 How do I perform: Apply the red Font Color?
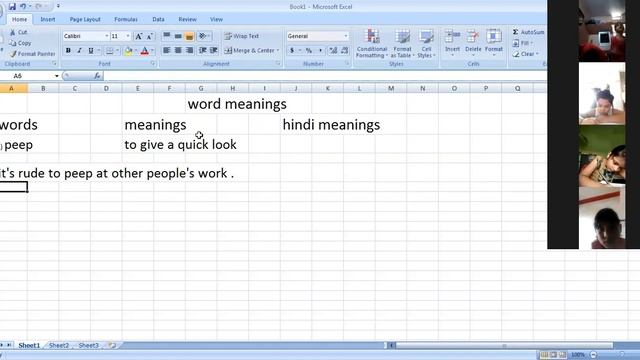coord(144,51)
